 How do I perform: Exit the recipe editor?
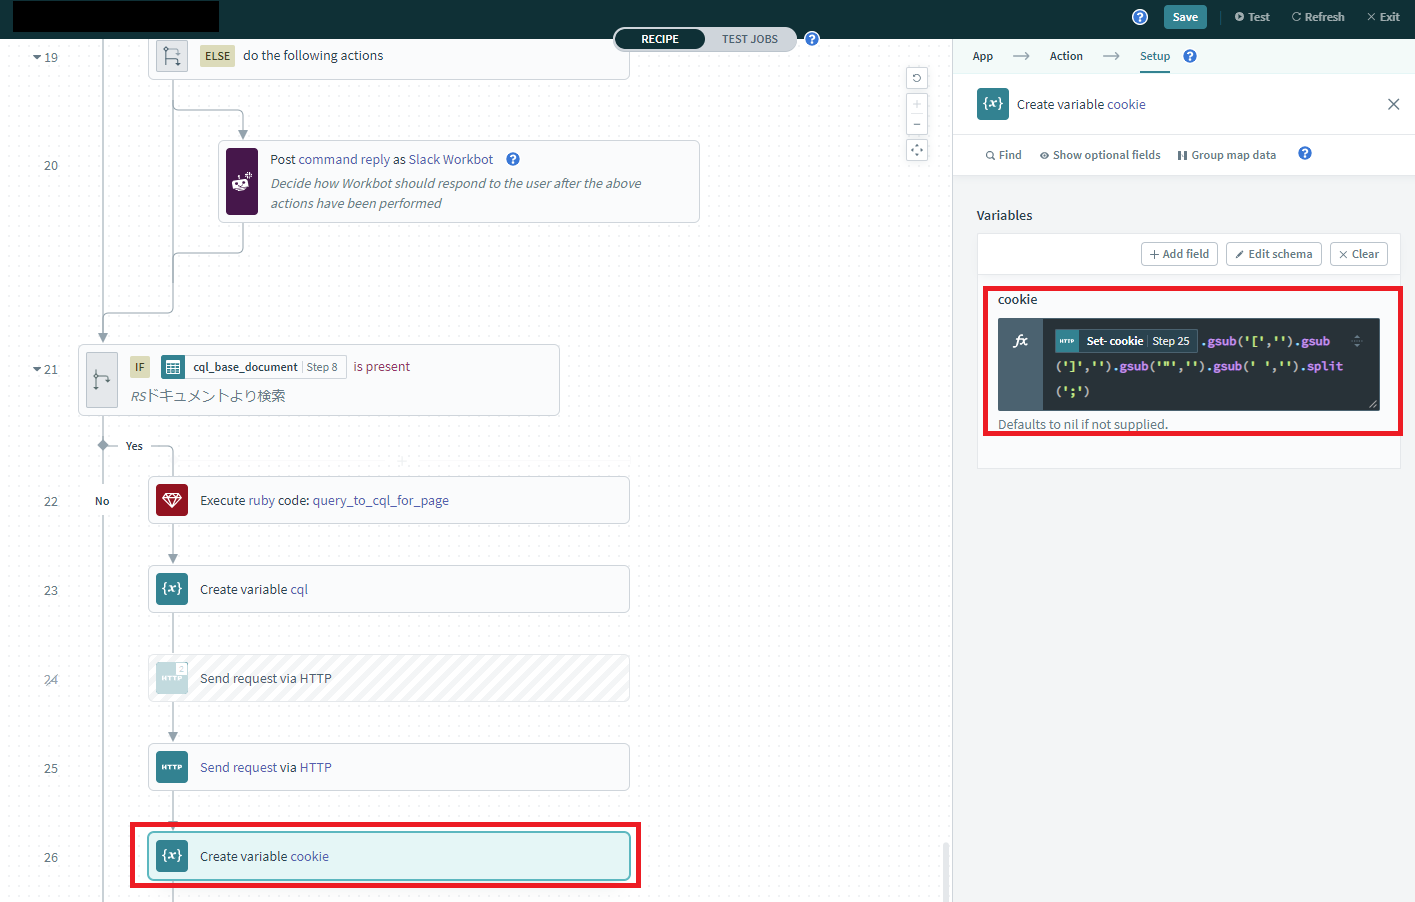1383,17
